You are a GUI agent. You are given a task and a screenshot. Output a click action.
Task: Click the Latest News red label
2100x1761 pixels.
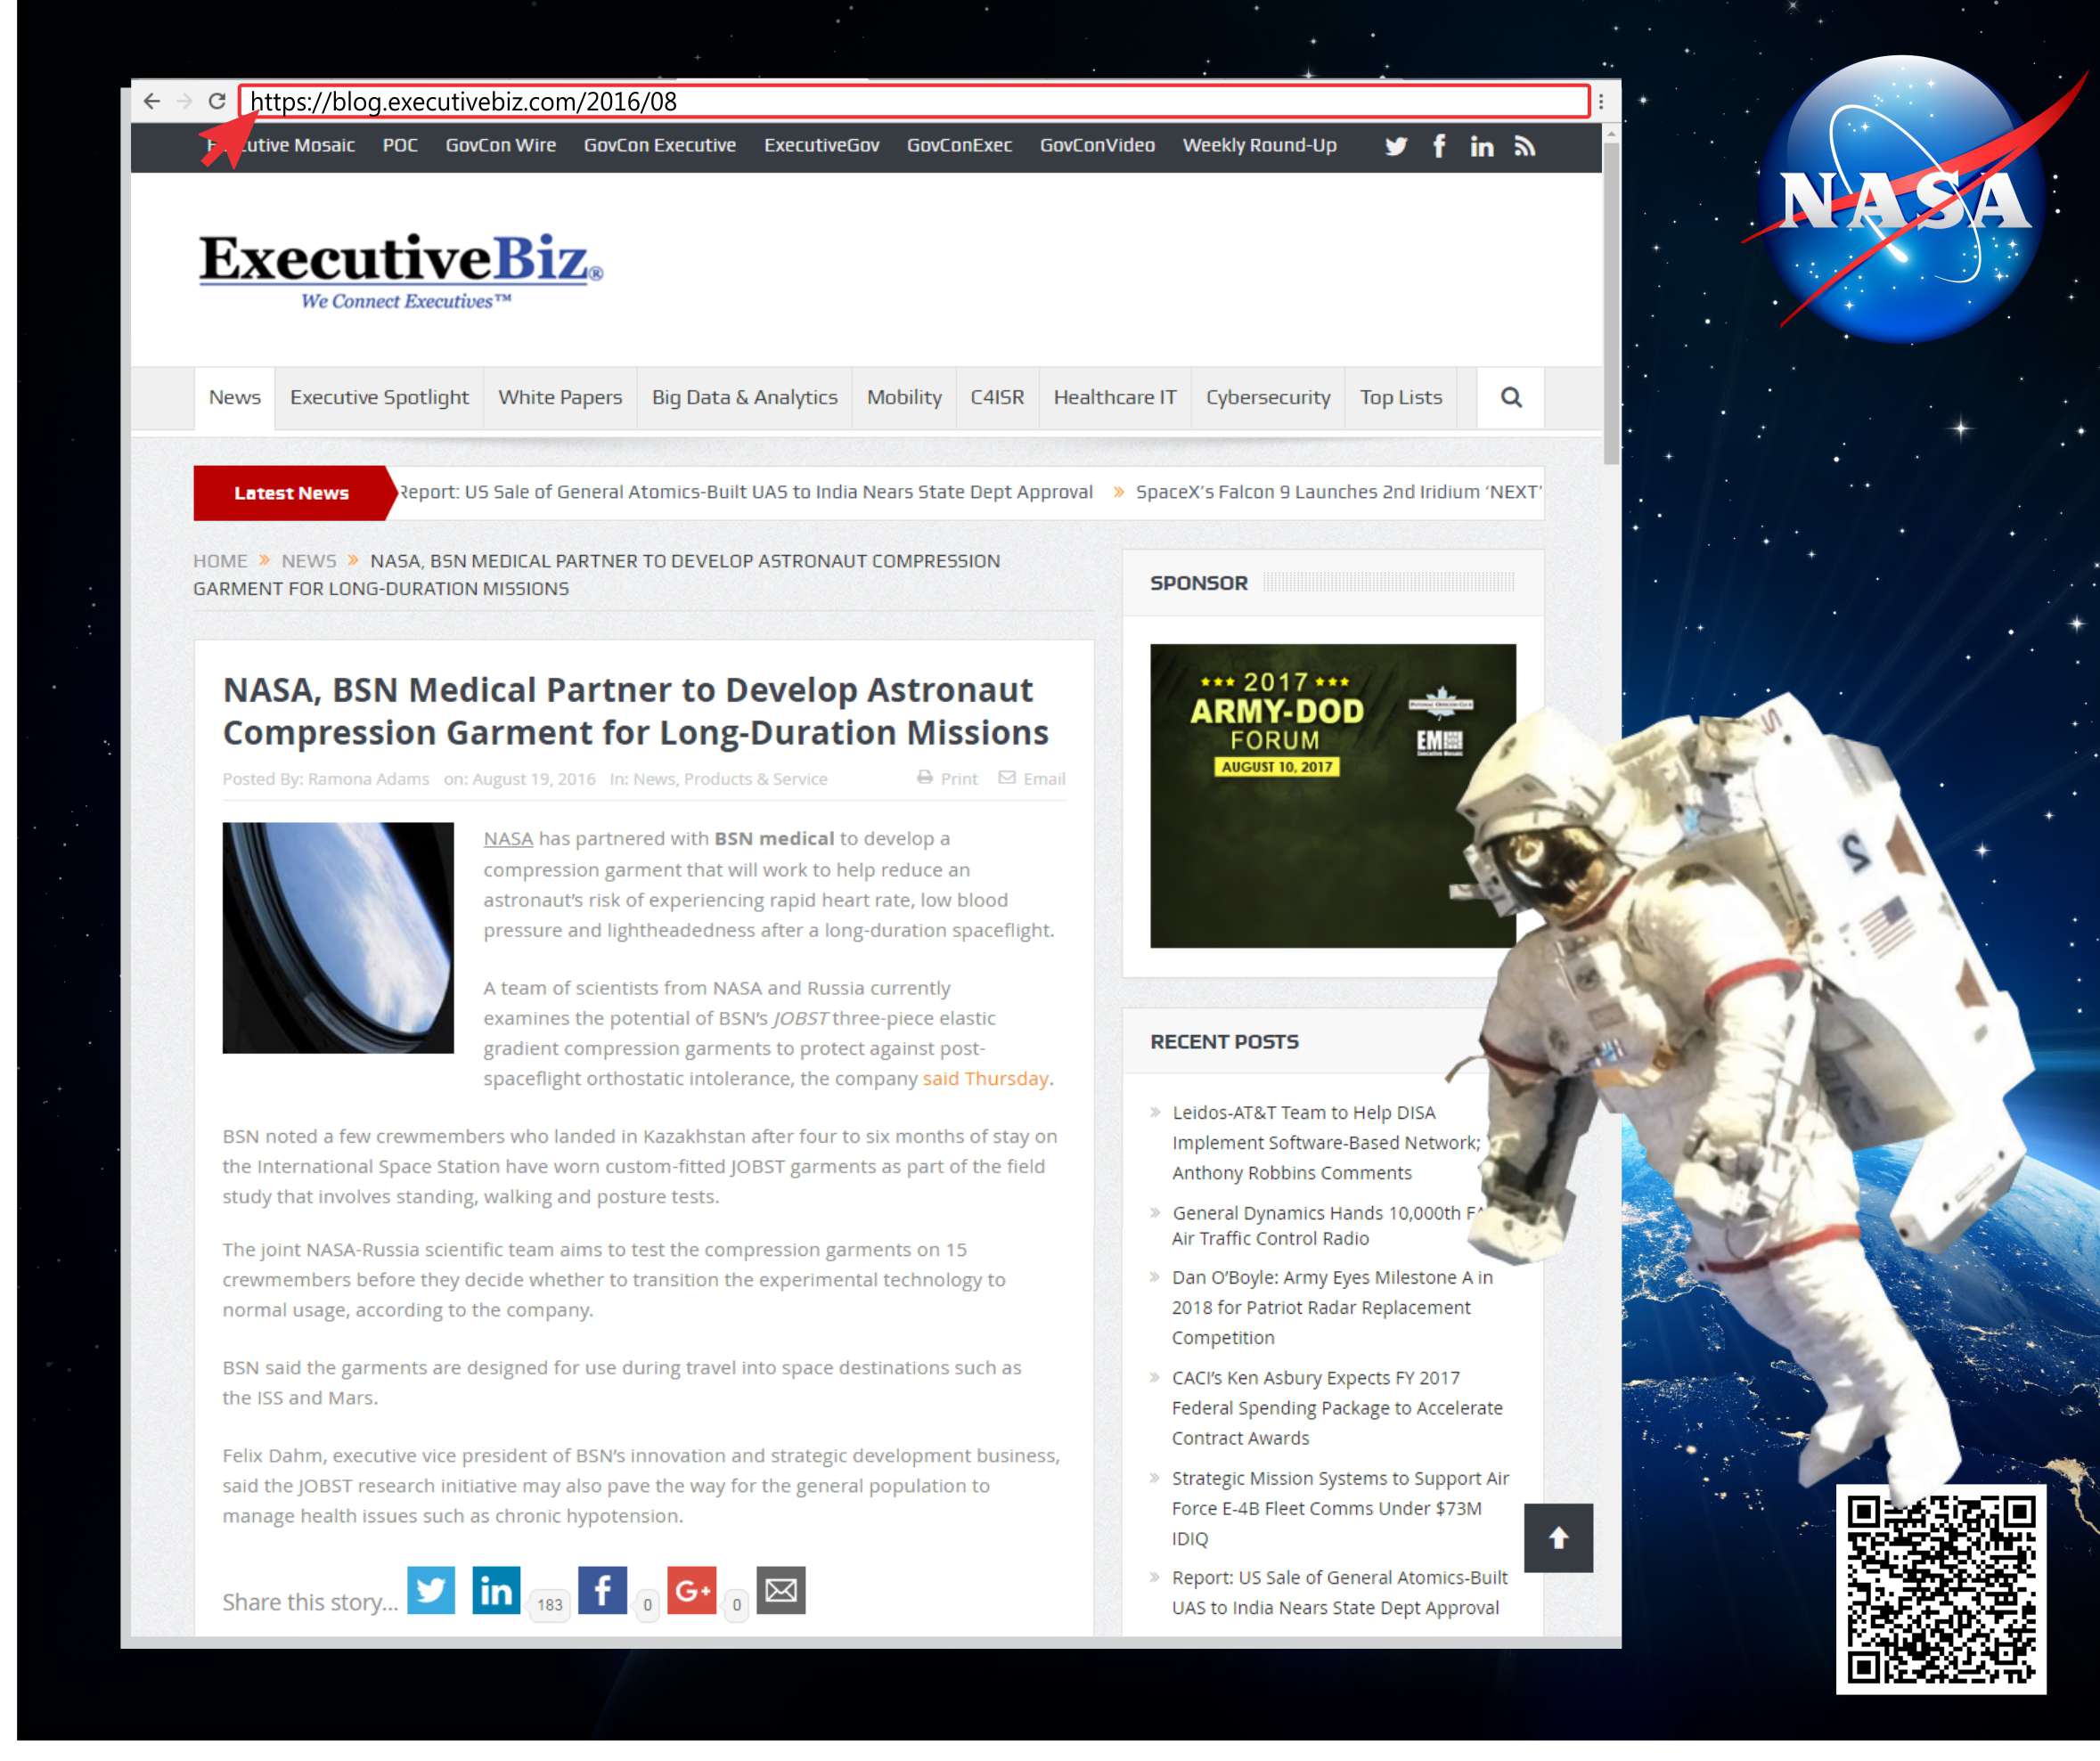[291, 493]
